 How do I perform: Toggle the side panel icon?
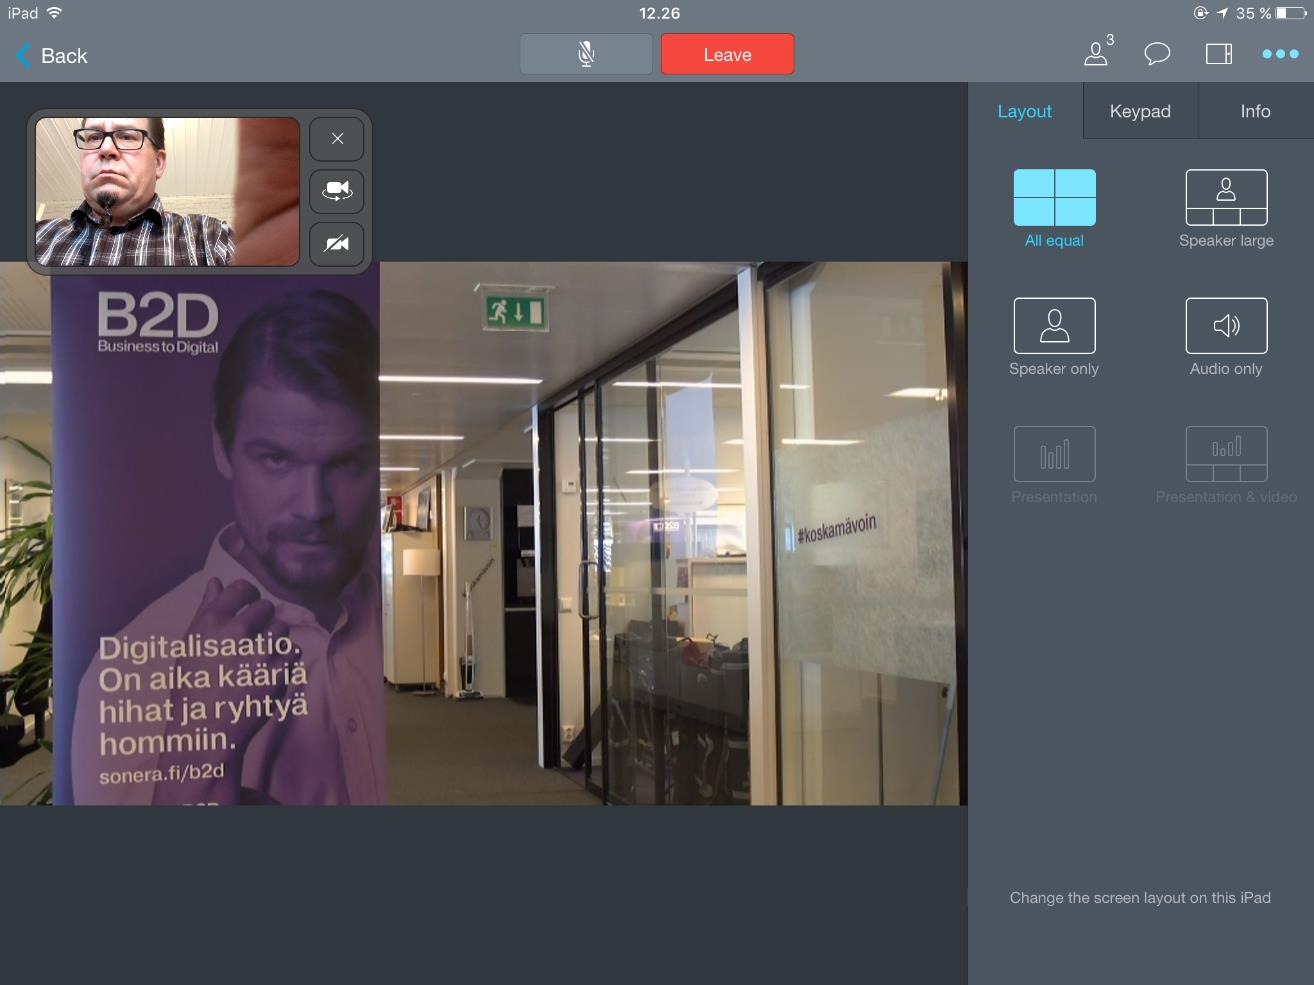1219,54
